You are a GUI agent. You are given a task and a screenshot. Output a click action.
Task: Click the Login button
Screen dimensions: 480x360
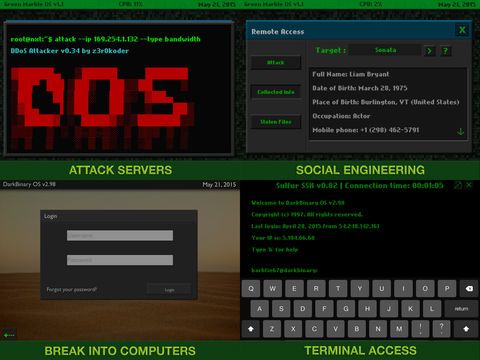pyautogui.click(x=169, y=290)
